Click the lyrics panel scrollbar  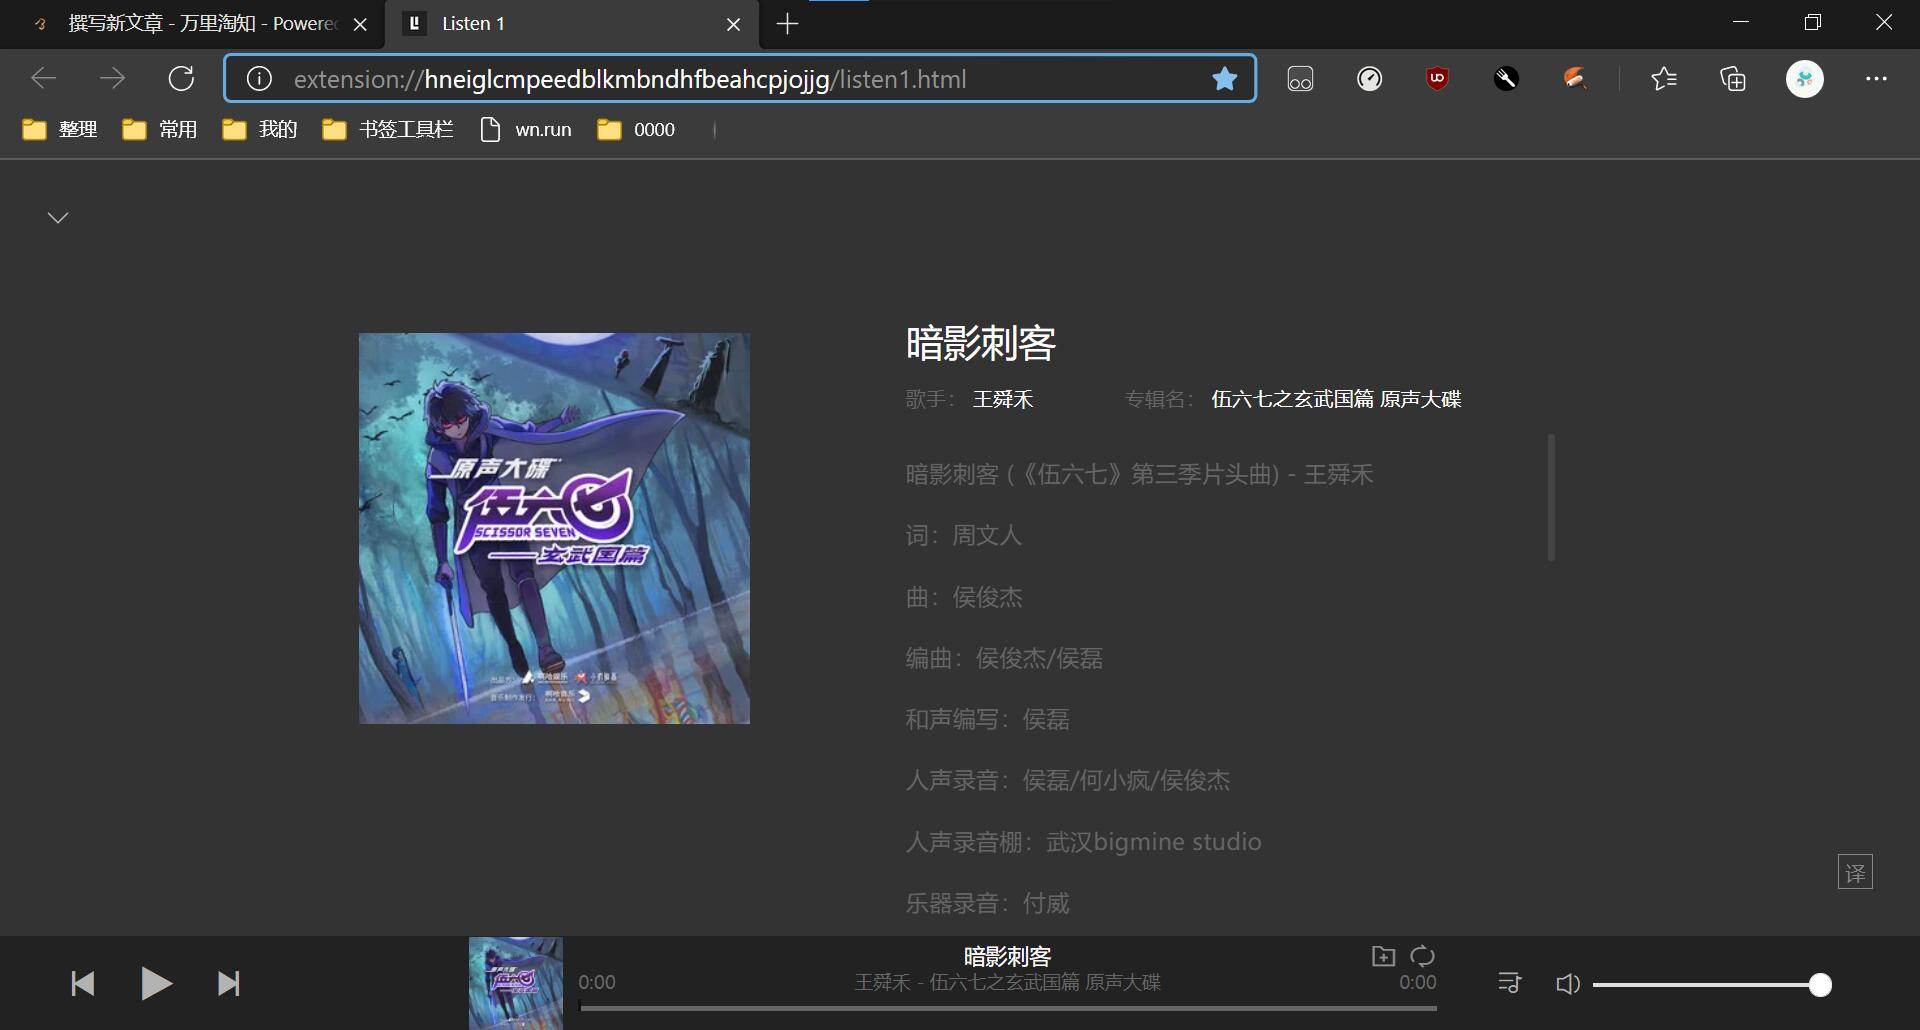coord(1551,497)
